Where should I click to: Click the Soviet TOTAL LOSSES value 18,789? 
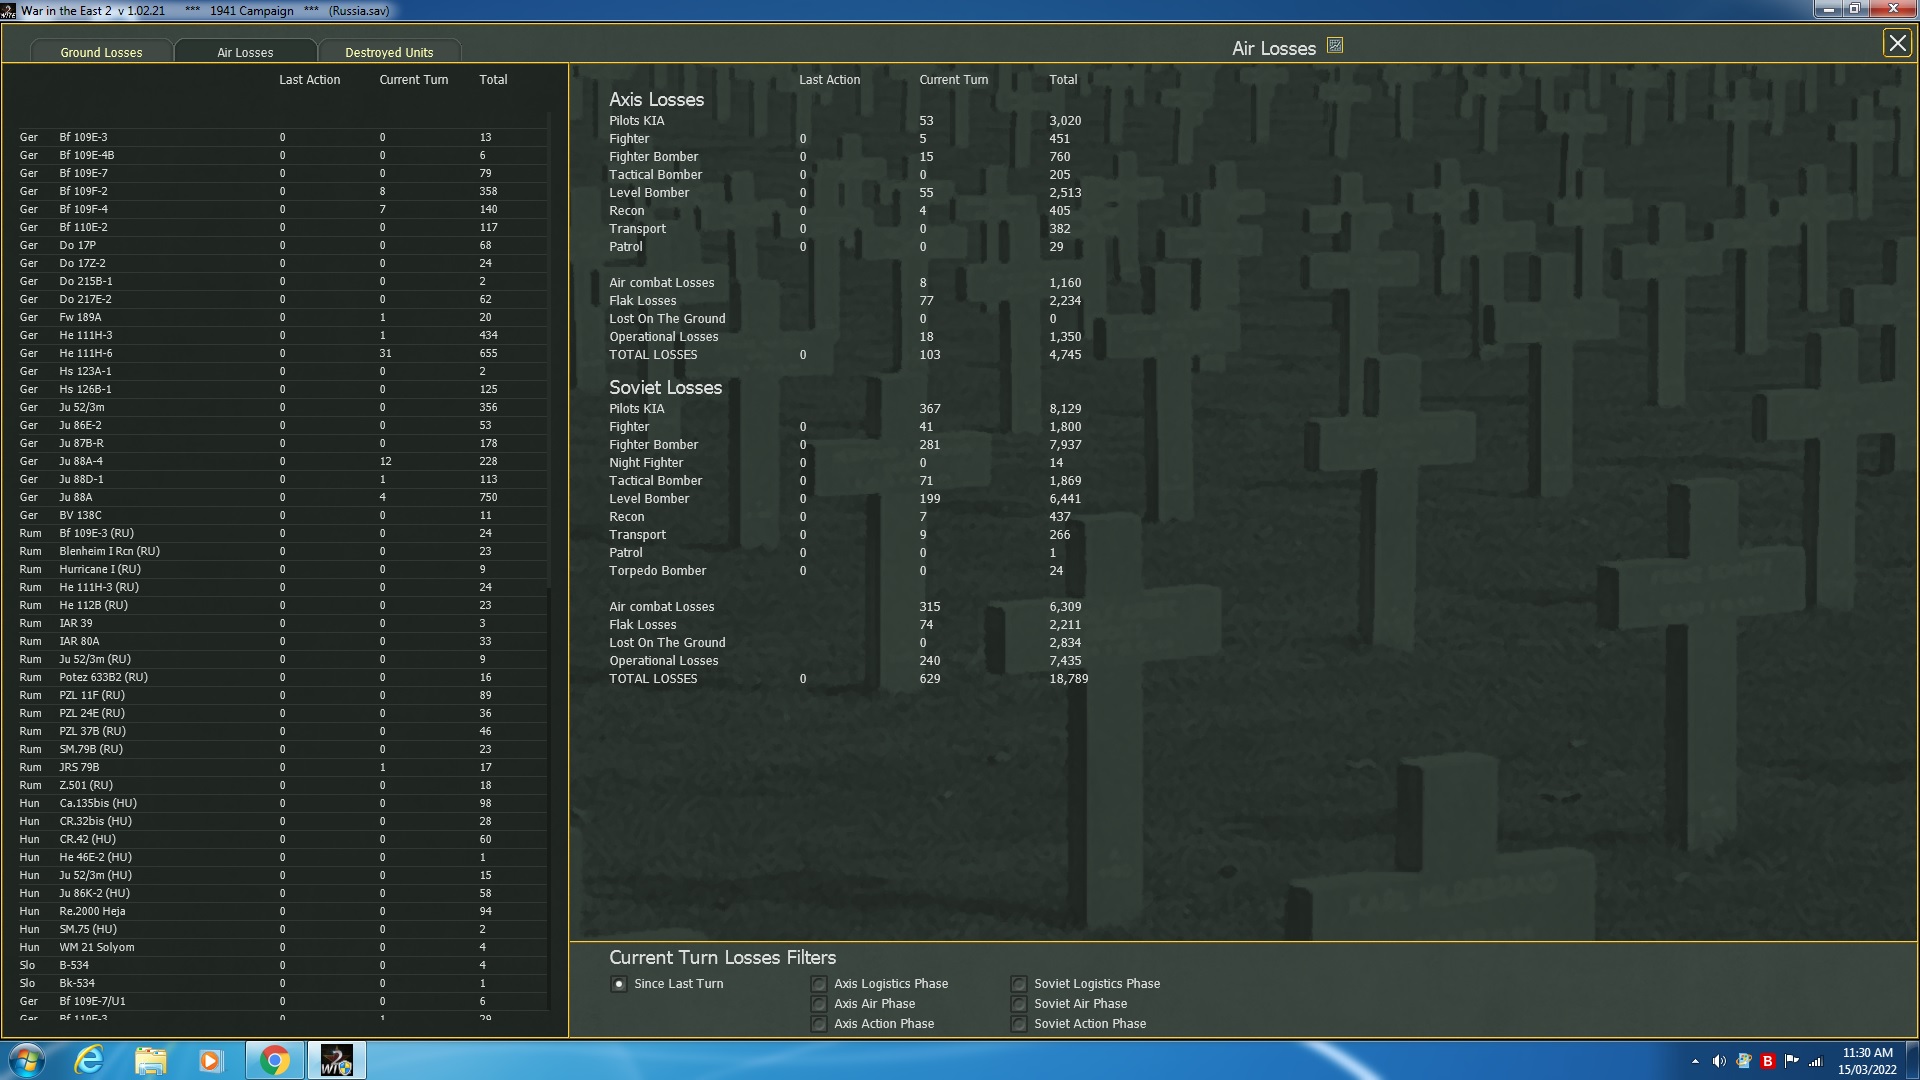click(x=1068, y=679)
